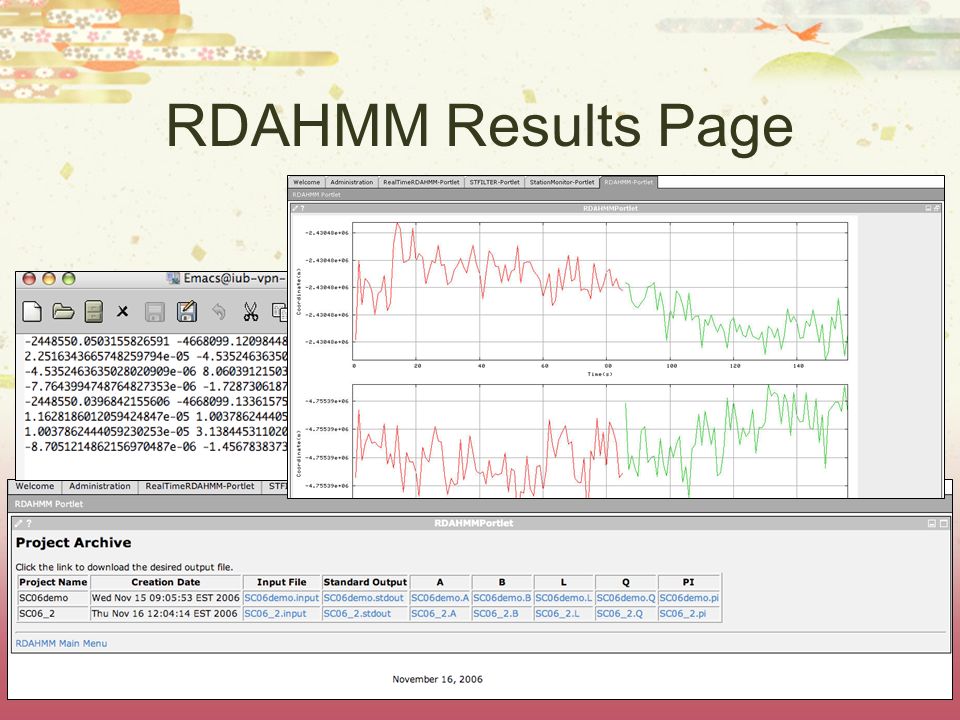Download the SC06_2.Q file

click(x=620, y=613)
